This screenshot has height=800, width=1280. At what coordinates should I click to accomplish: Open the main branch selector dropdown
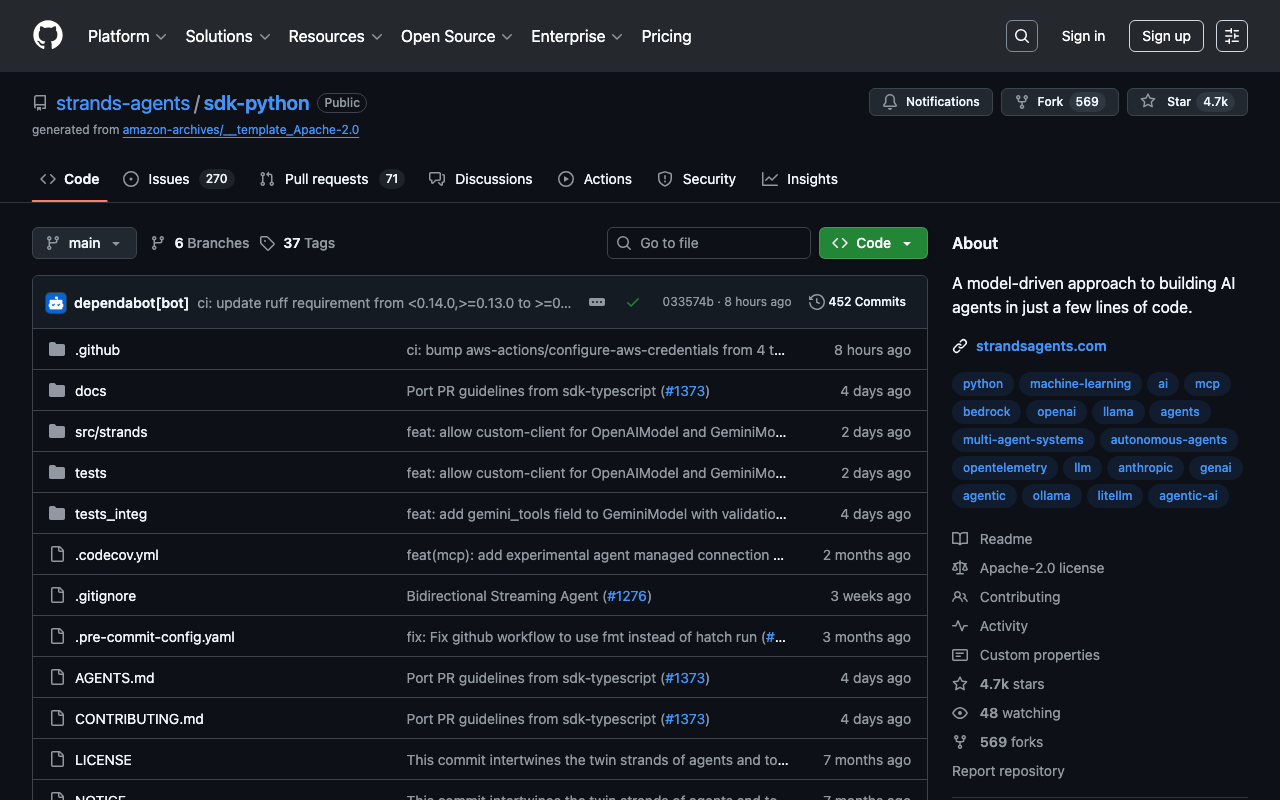(x=84, y=243)
